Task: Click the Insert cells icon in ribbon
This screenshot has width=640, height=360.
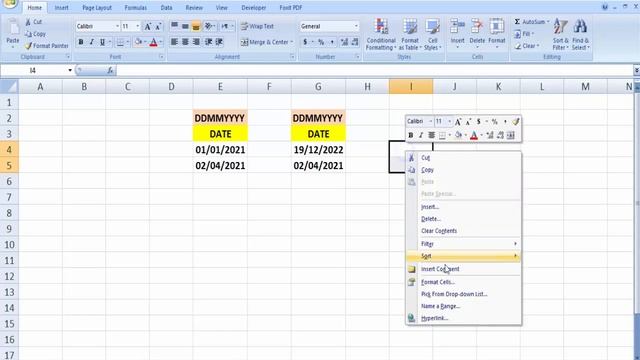Action: (457, 27)
